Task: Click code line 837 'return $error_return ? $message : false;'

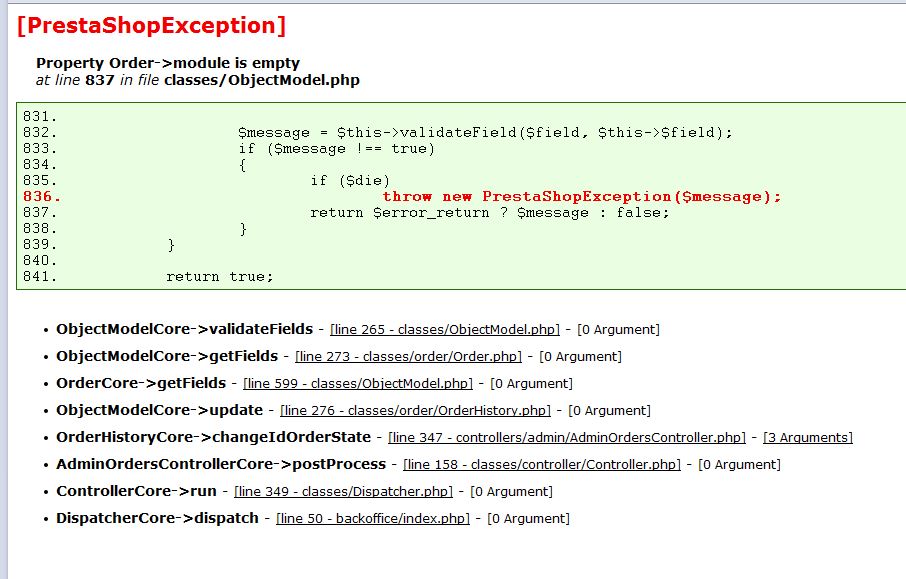Action: tap(489, 213)
